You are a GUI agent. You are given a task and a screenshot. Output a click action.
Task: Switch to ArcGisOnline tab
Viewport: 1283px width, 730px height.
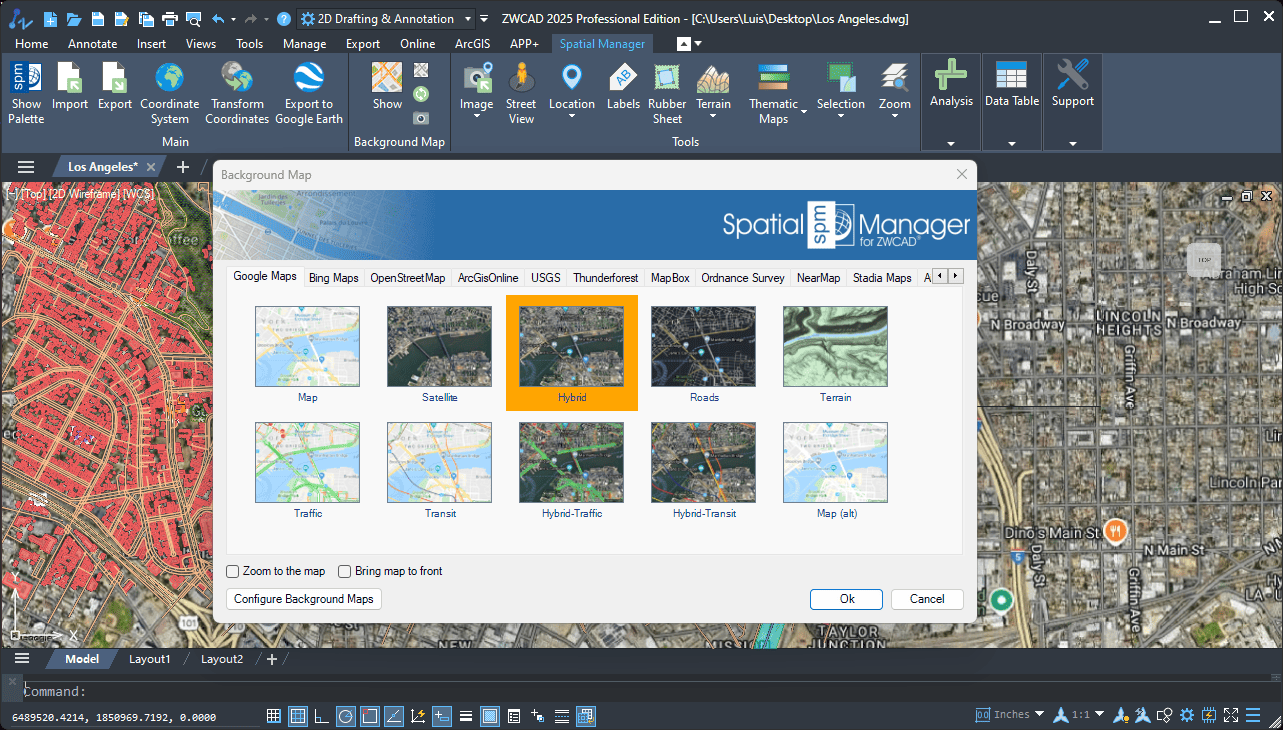488,278
